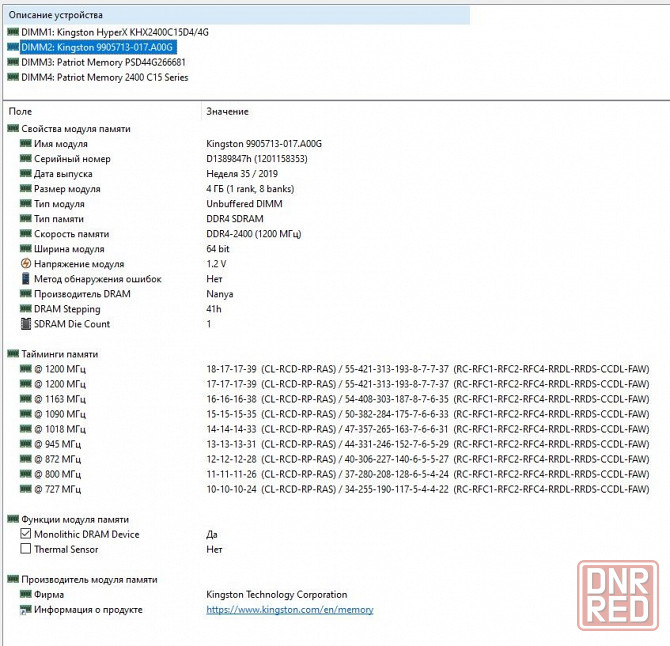Click the icon next to Фирма
670x646 pixels.
tap(26, 594)
